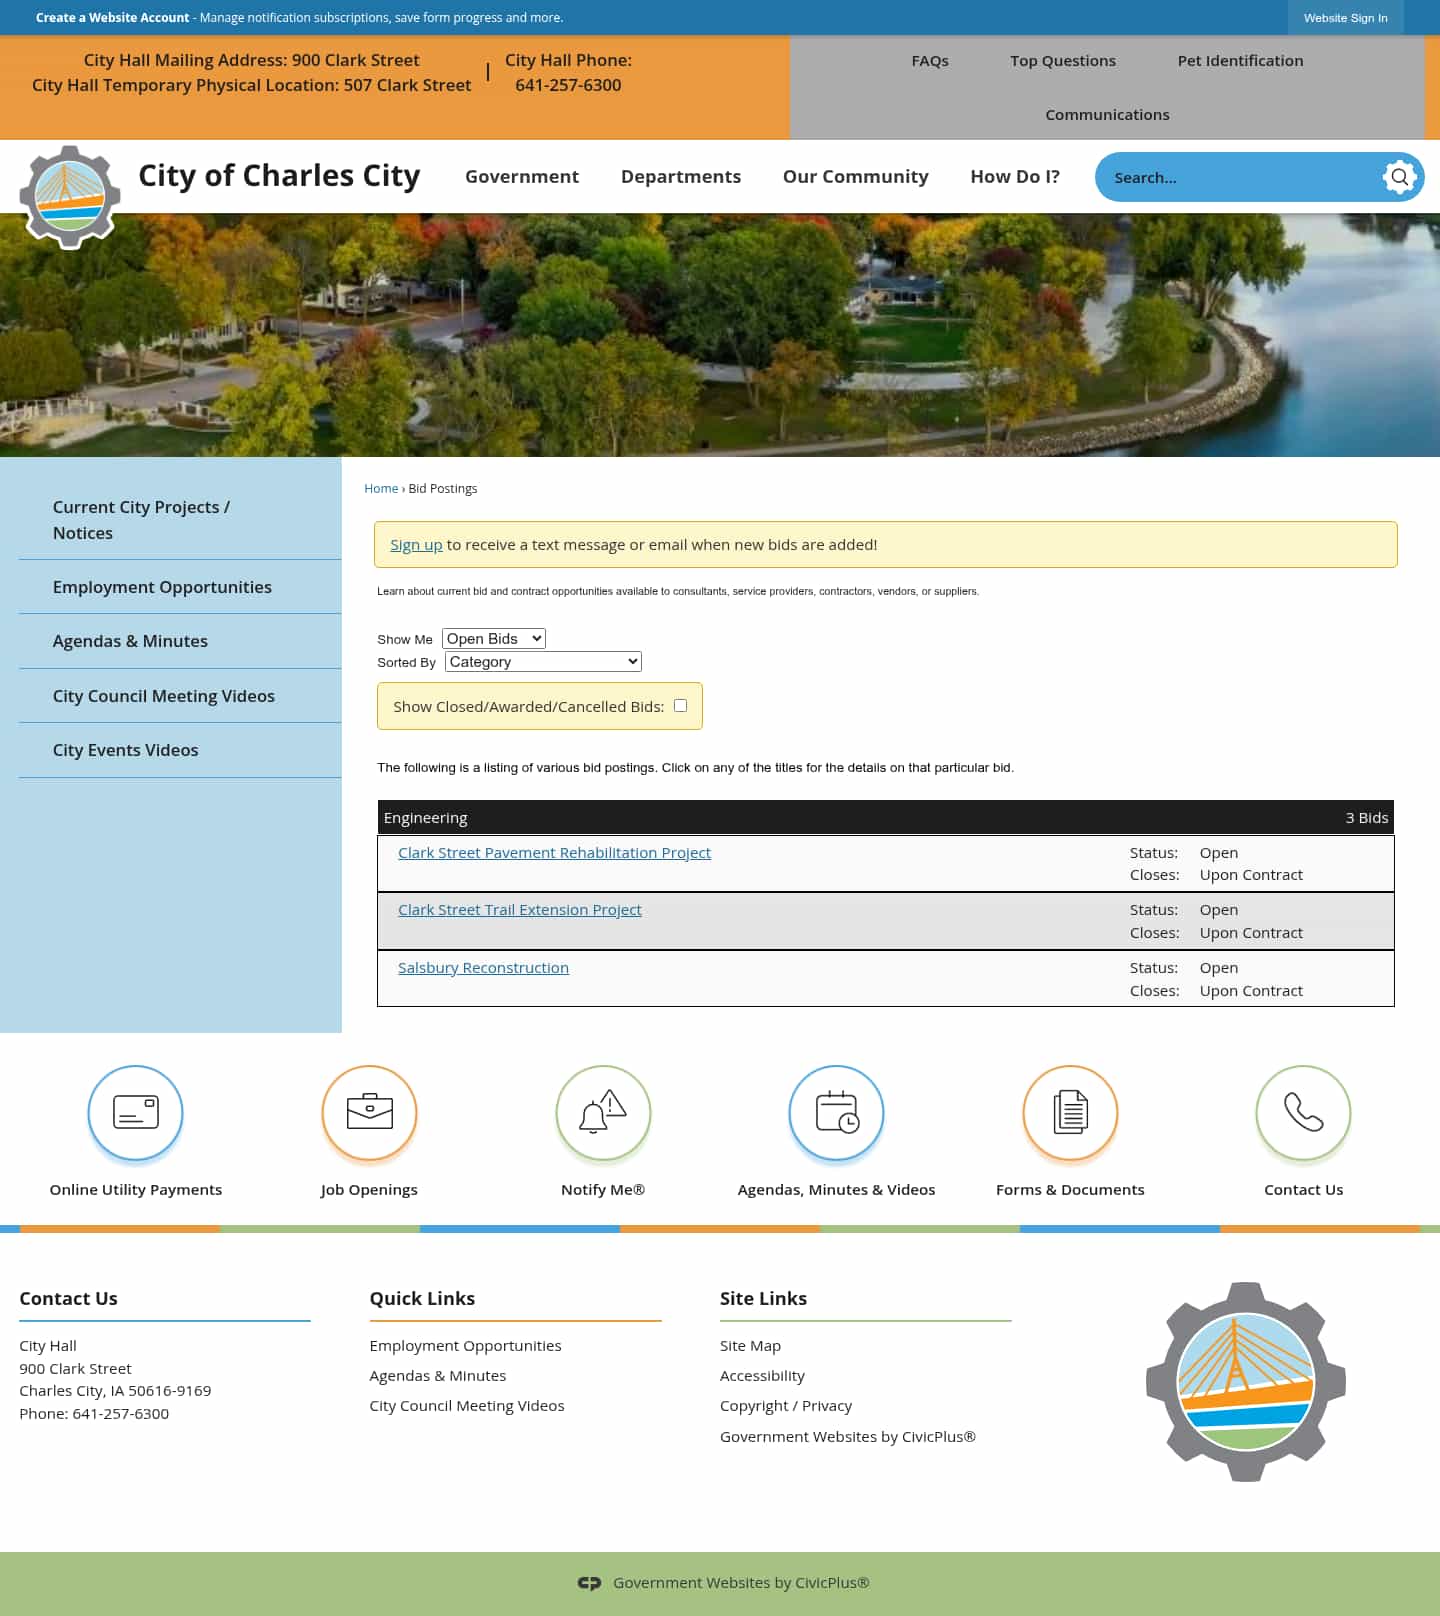Open the Forms & Documents icon
Image resolution: width=1440 pixels, height=1616 pixels.
(x=1070, y=1112)
